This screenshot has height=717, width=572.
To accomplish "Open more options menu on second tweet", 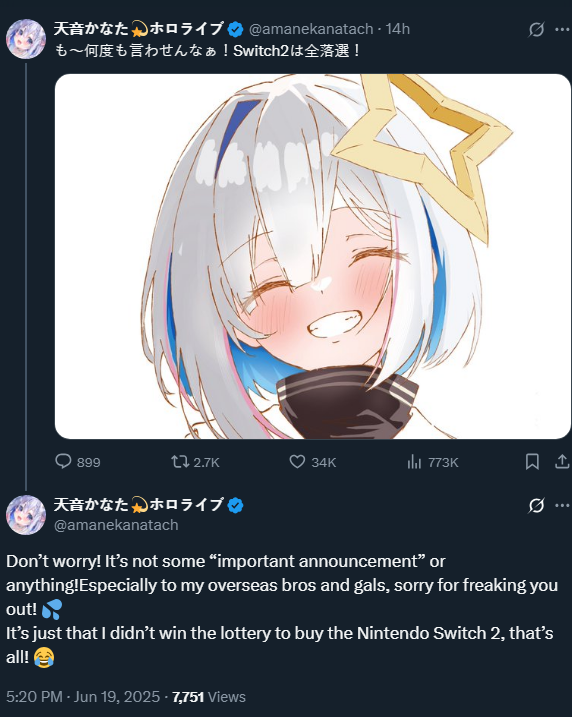I will [x=562, y=505].
